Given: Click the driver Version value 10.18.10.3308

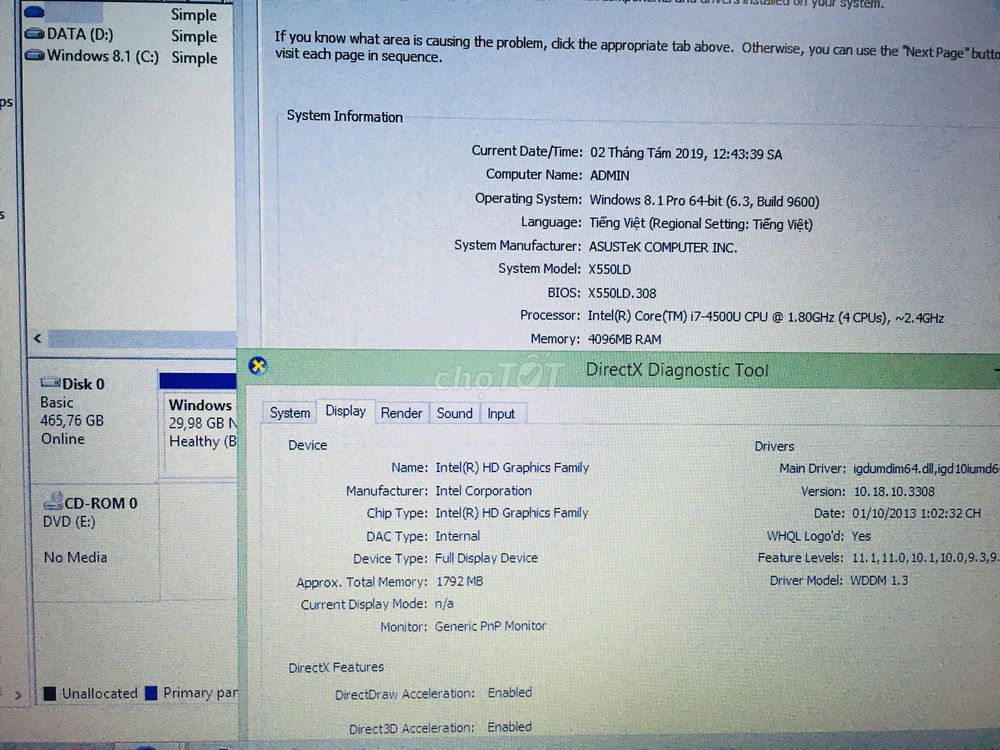Looking at the screenshot, I should coord(894,491).
